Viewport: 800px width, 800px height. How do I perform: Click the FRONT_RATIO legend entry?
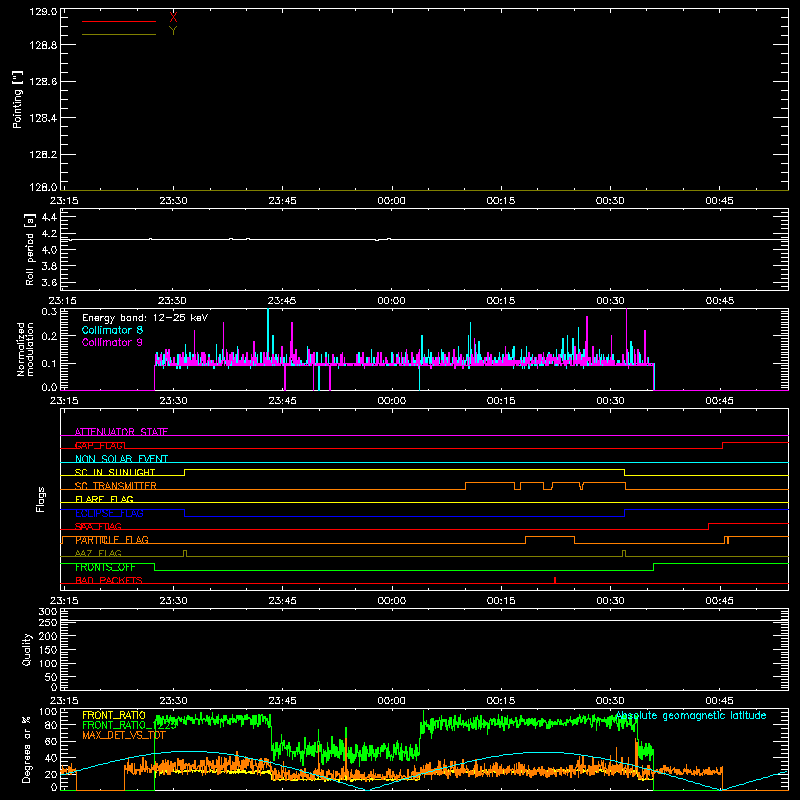point(114,715)
